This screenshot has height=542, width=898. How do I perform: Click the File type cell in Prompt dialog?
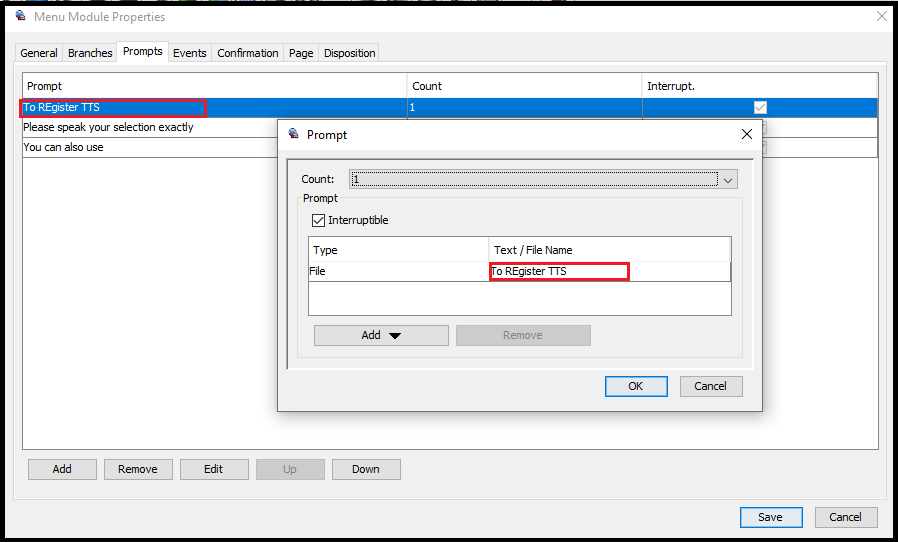point(398,271)
